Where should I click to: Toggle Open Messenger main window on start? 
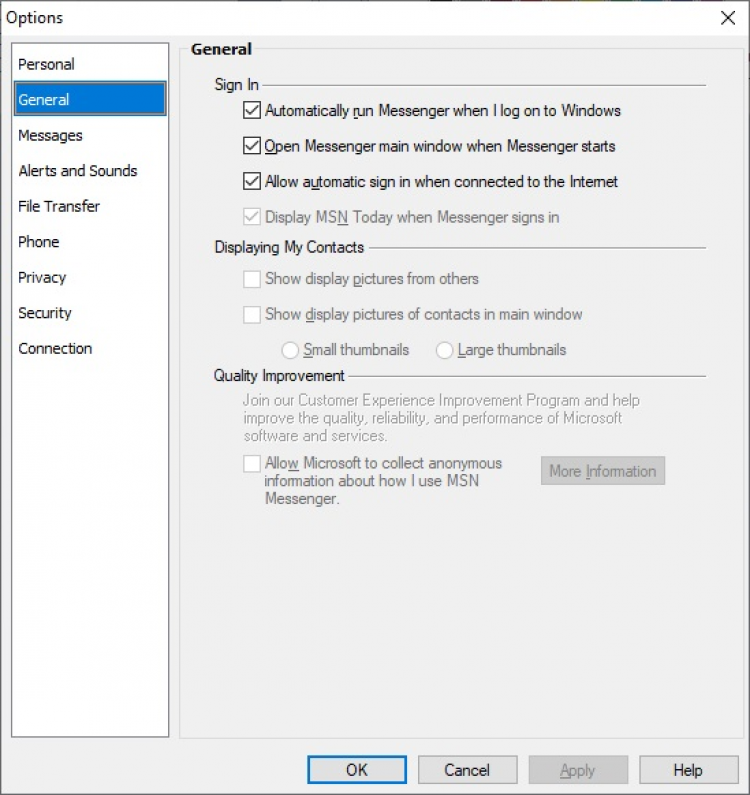point(252,146)
